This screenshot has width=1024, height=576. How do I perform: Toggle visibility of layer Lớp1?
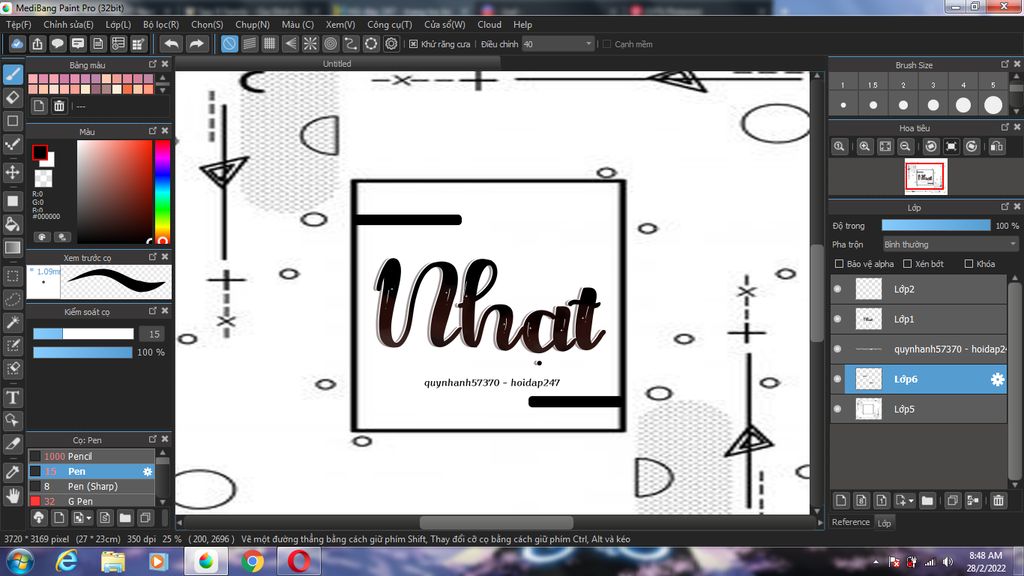838,319
